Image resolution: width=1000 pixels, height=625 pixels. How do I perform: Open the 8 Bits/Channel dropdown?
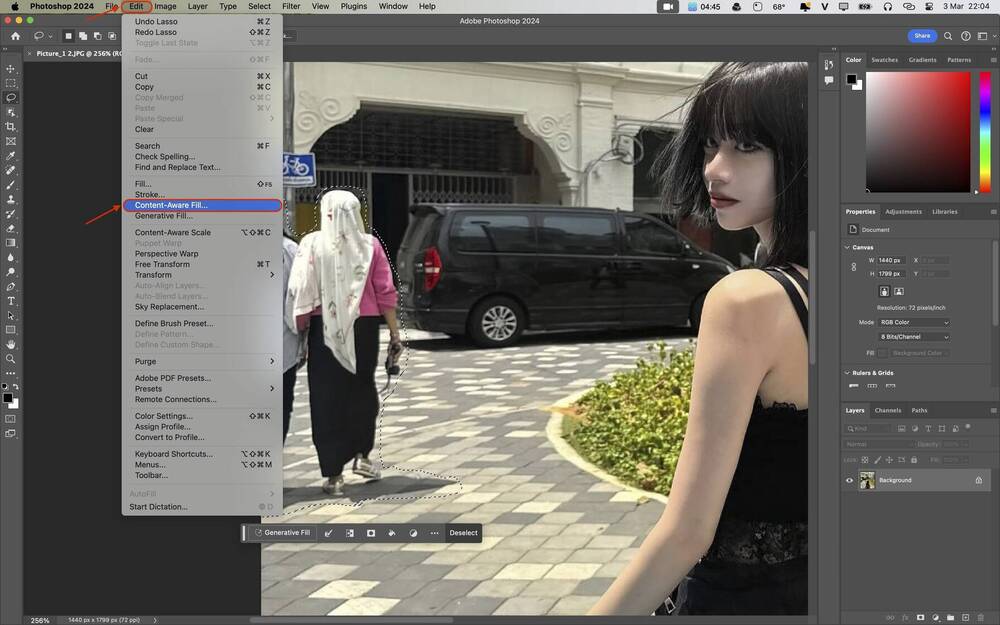[913, 337]
